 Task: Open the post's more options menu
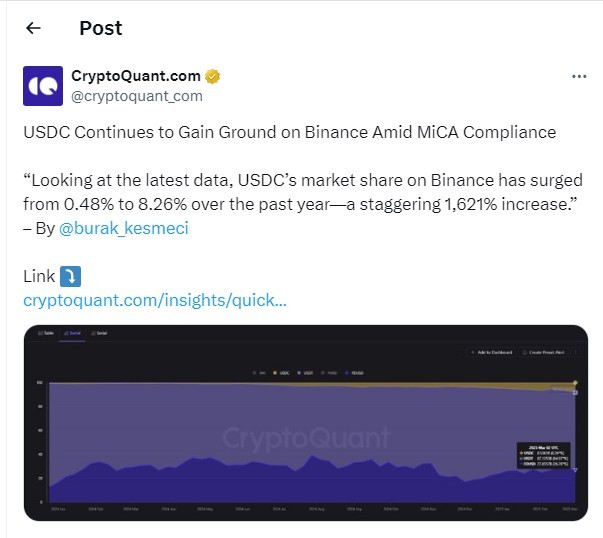click(579, 76)
